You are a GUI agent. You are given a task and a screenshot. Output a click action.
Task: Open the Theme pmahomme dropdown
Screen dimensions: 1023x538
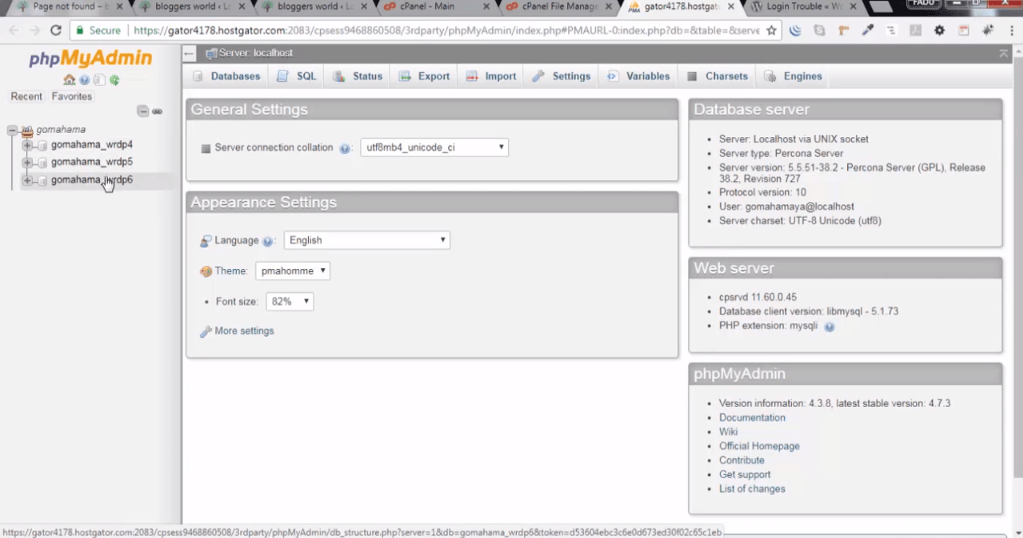pos(292,271)
